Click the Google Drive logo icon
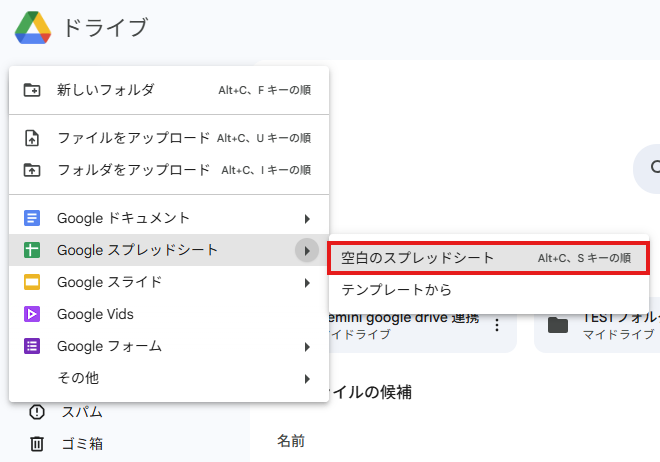 [33, 28]
